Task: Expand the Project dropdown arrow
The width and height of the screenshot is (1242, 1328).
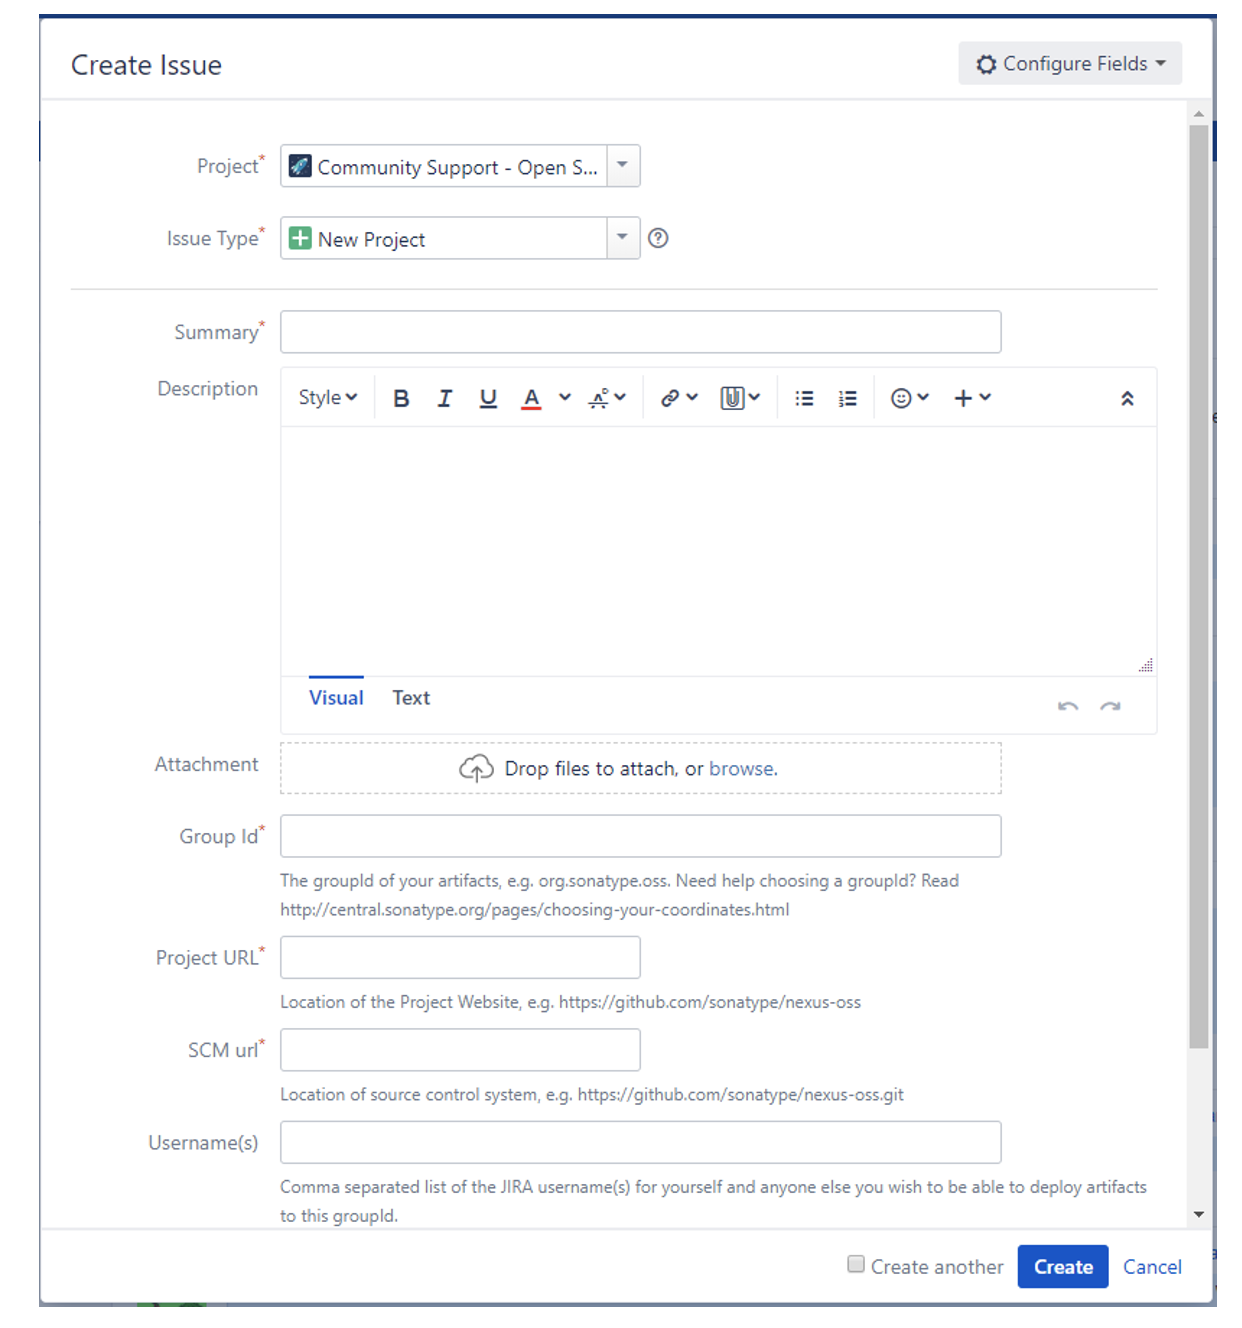Action: coord(622,165)
